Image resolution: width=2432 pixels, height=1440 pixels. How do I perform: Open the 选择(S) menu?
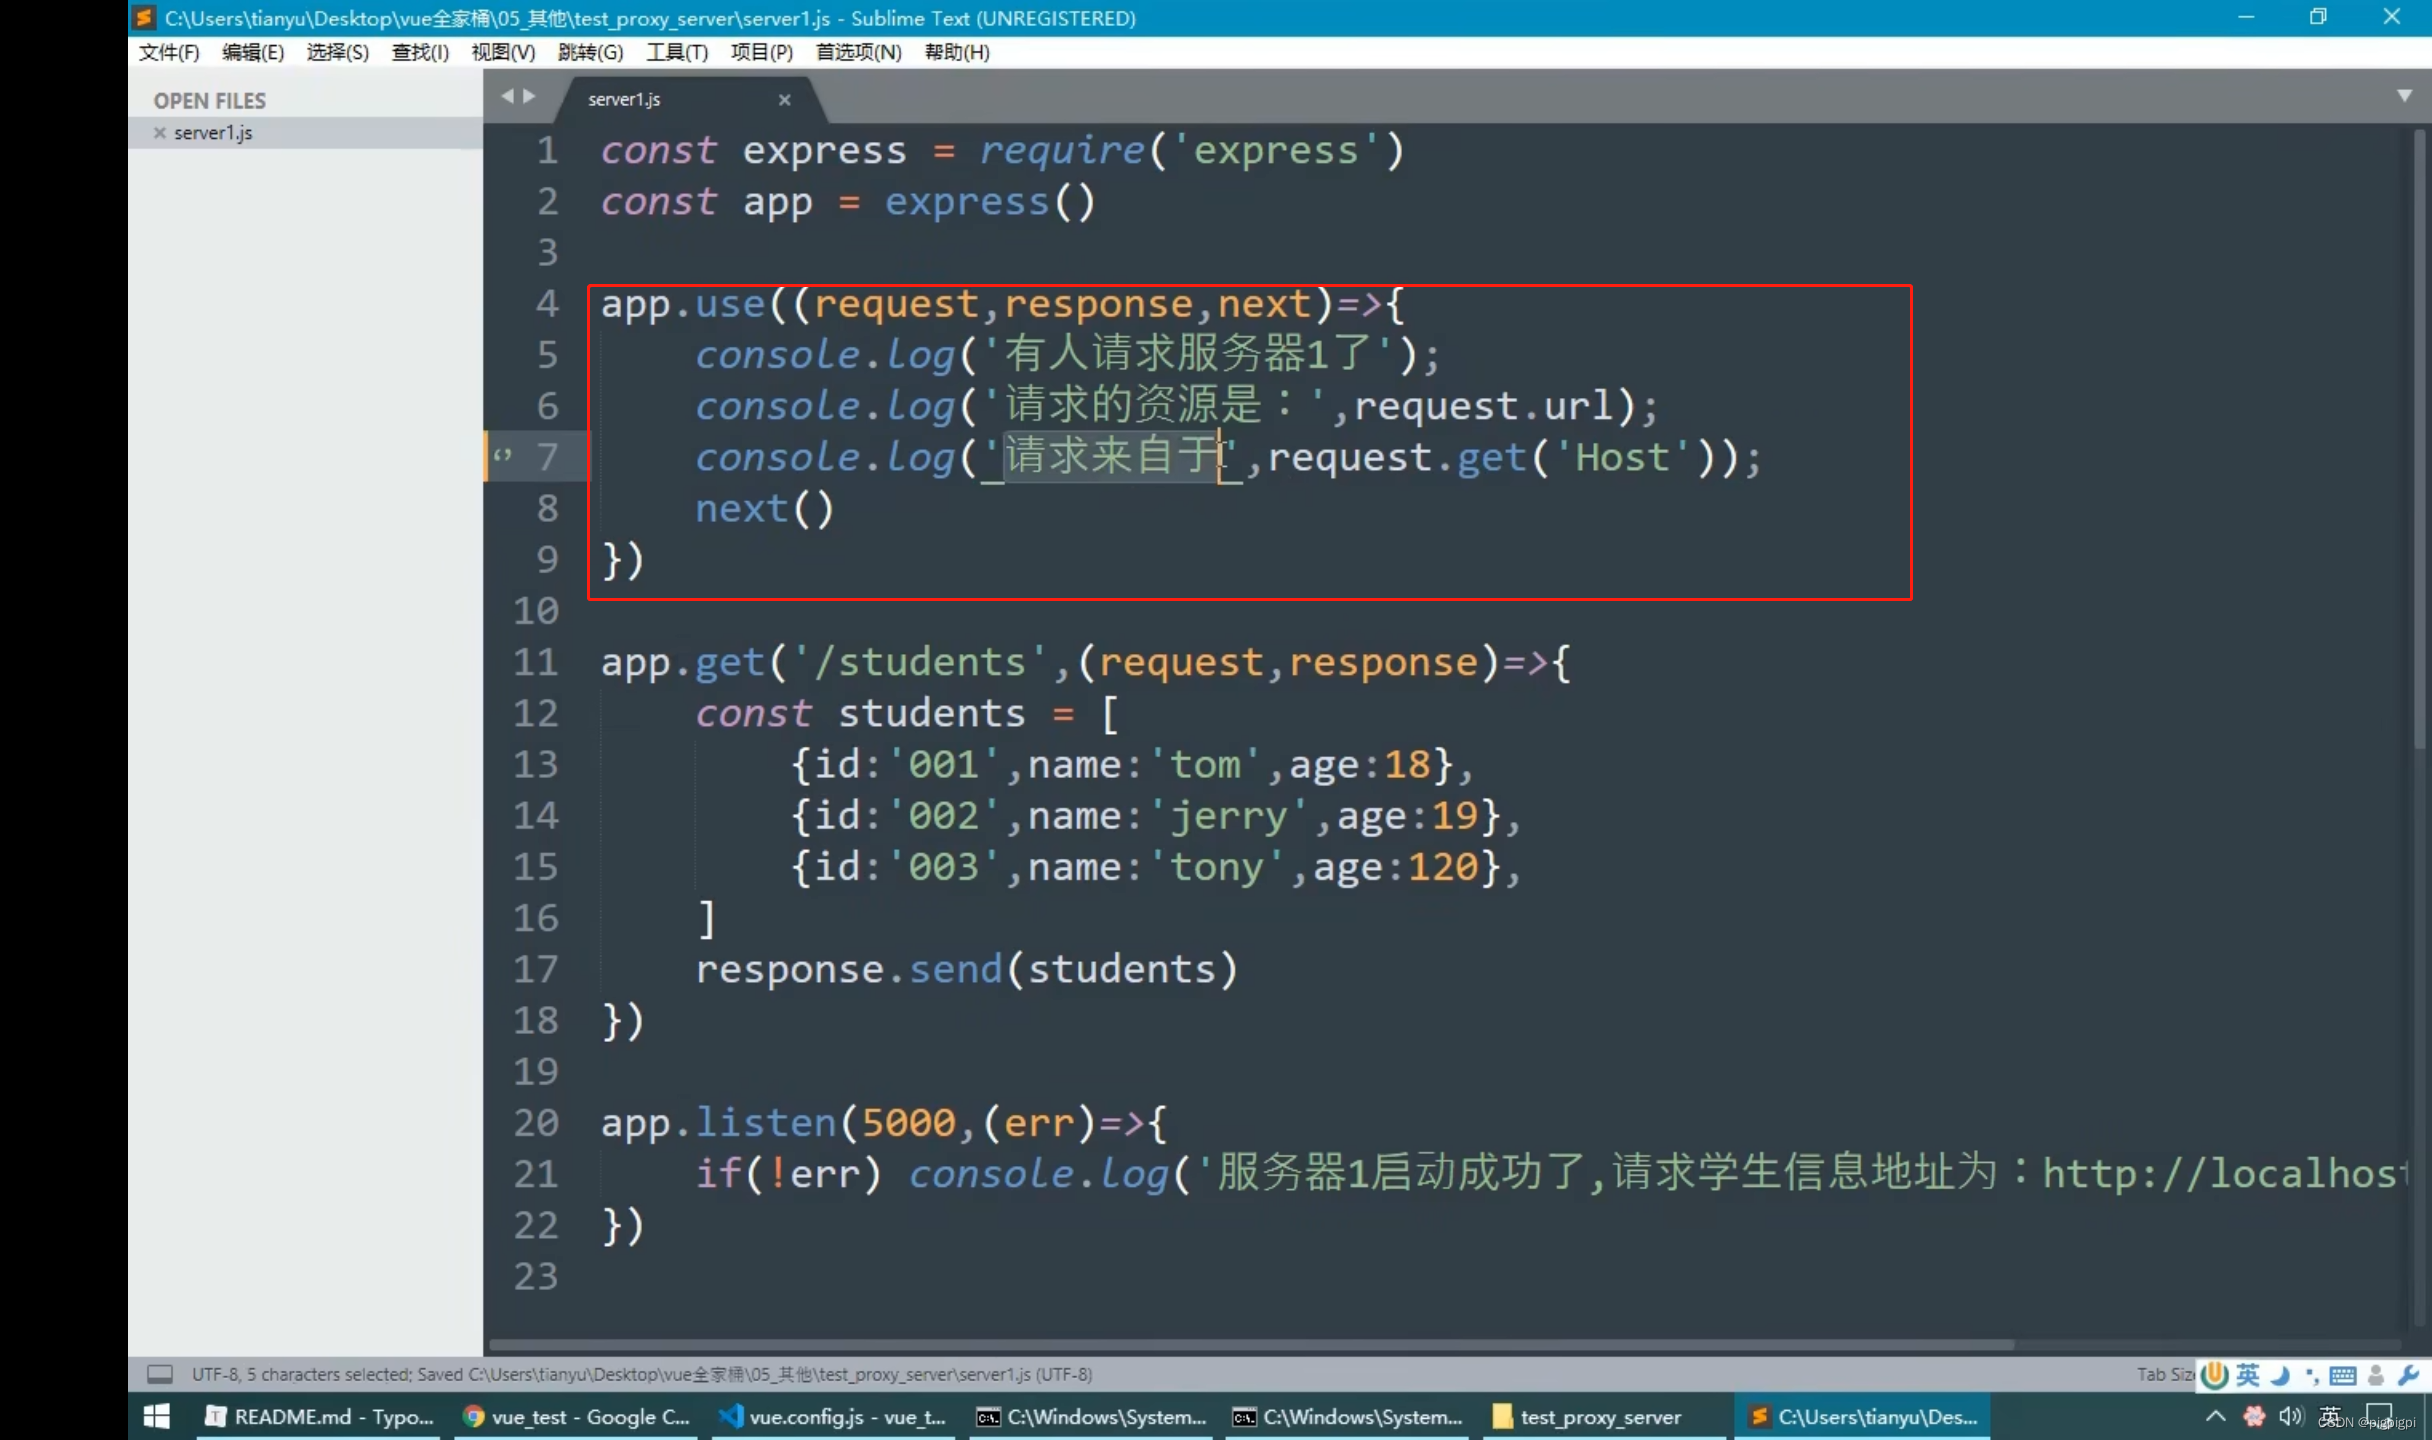(338, 52)
